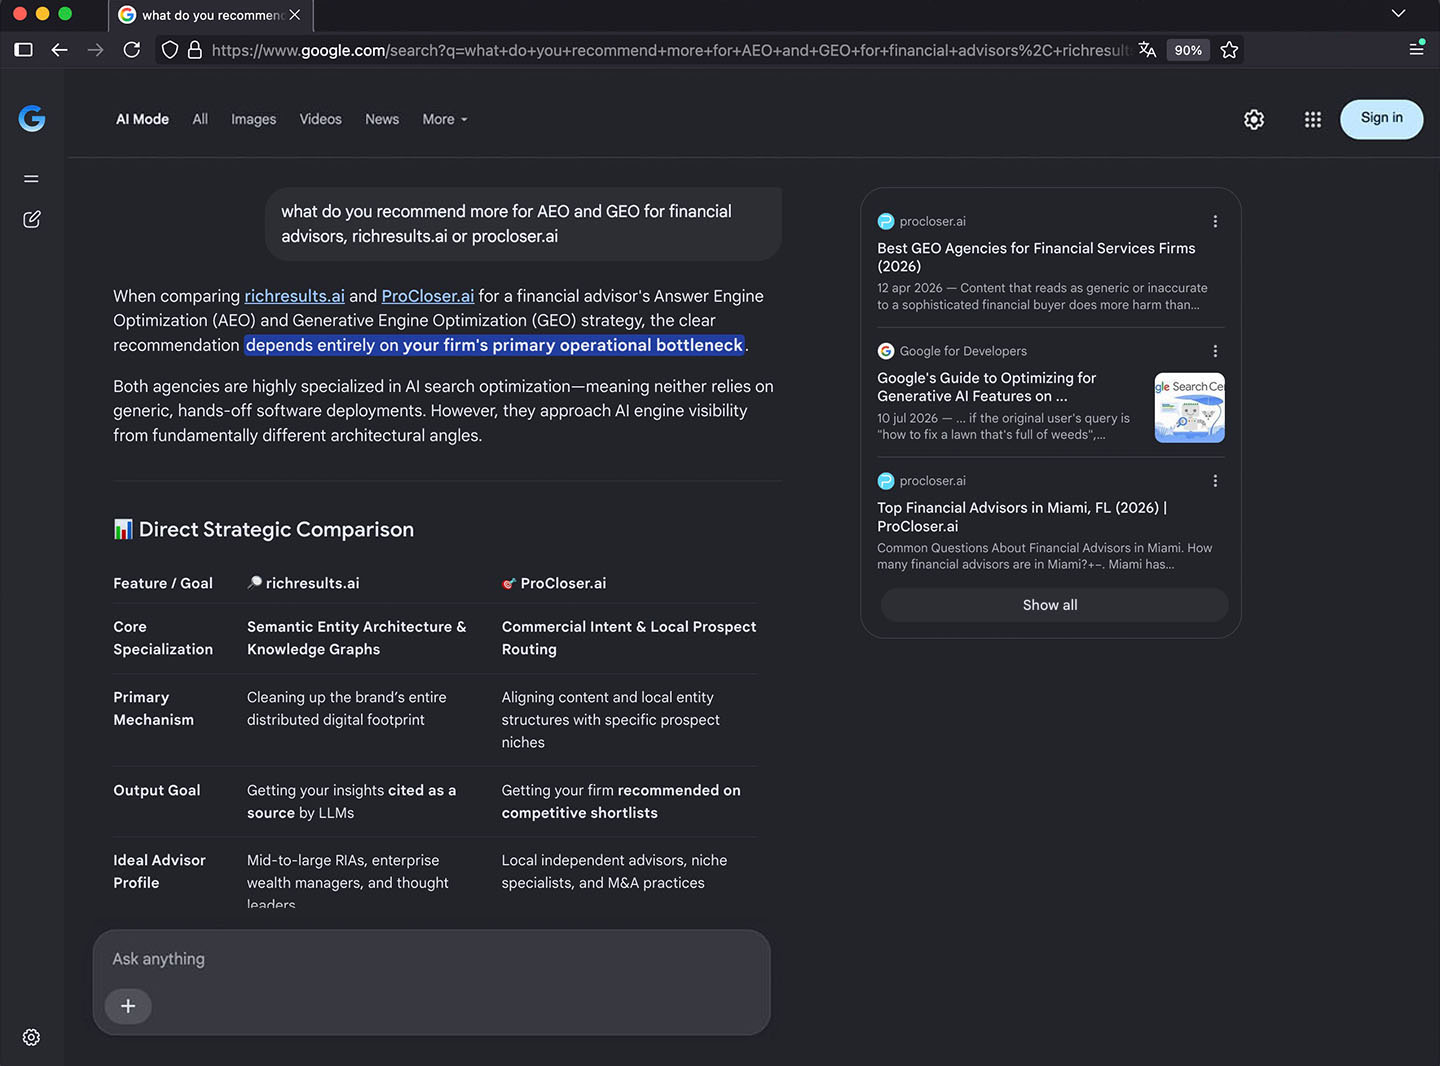The height and width of the screenshot is (1066, 1440).
Task: Open the ProCloser.ai link in the answer
Action: click(x=428, y=296)
